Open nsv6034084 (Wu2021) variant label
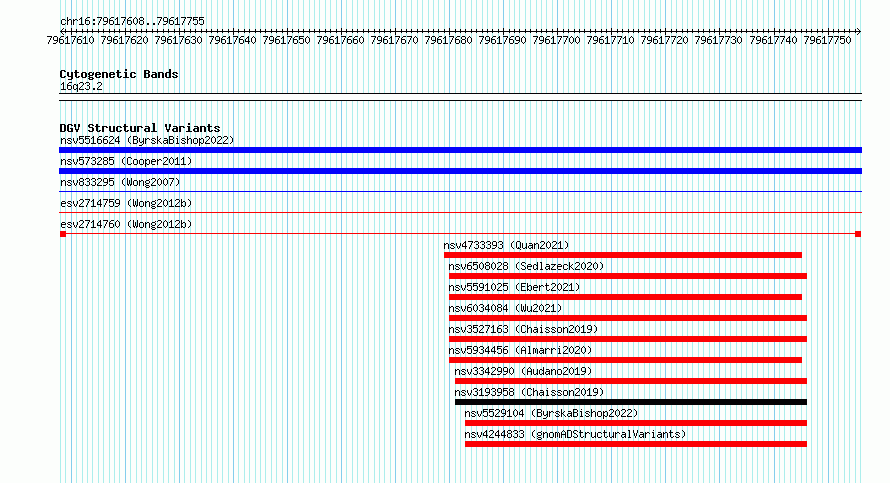 (x=505, y=308)
